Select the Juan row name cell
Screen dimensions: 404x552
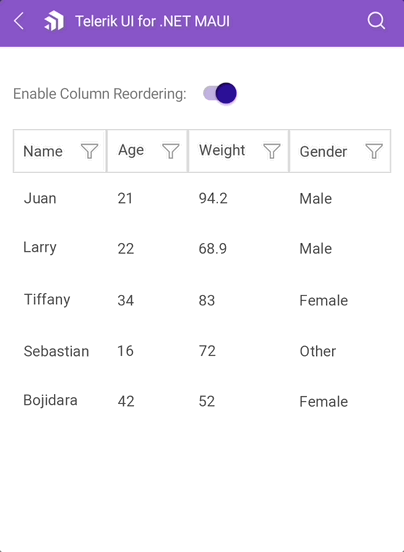click(40, 199)
